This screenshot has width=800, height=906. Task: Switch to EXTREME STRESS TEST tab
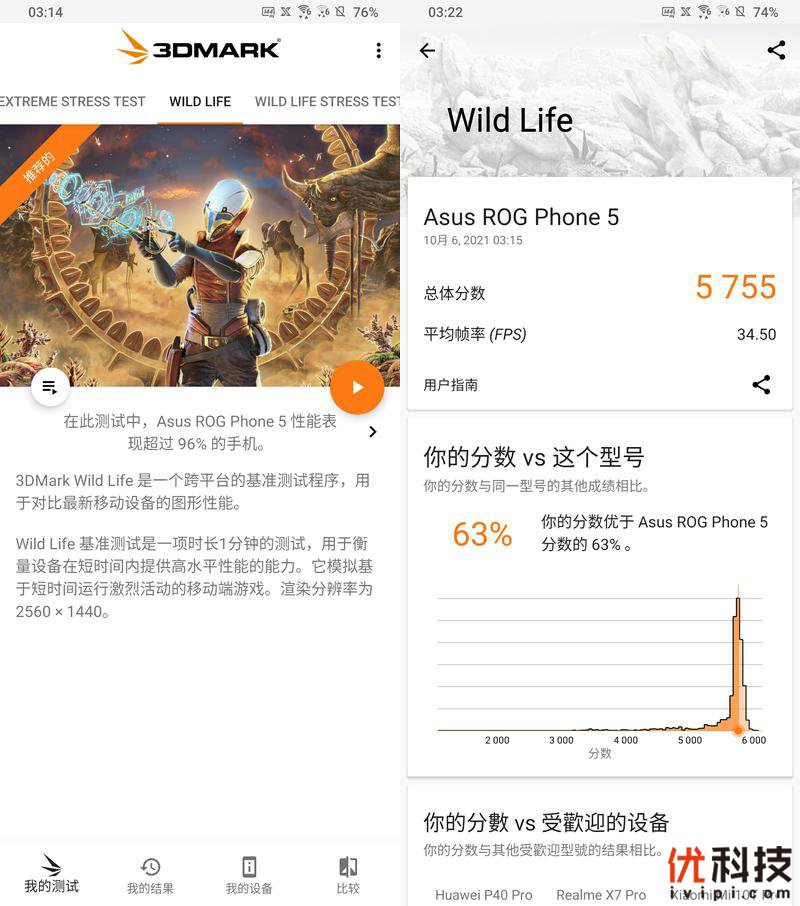tap(73, 101)
